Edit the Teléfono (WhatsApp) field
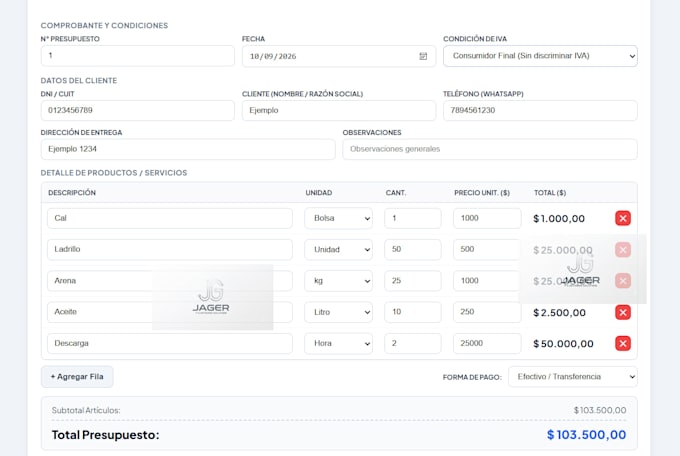 tap(540, 110)
